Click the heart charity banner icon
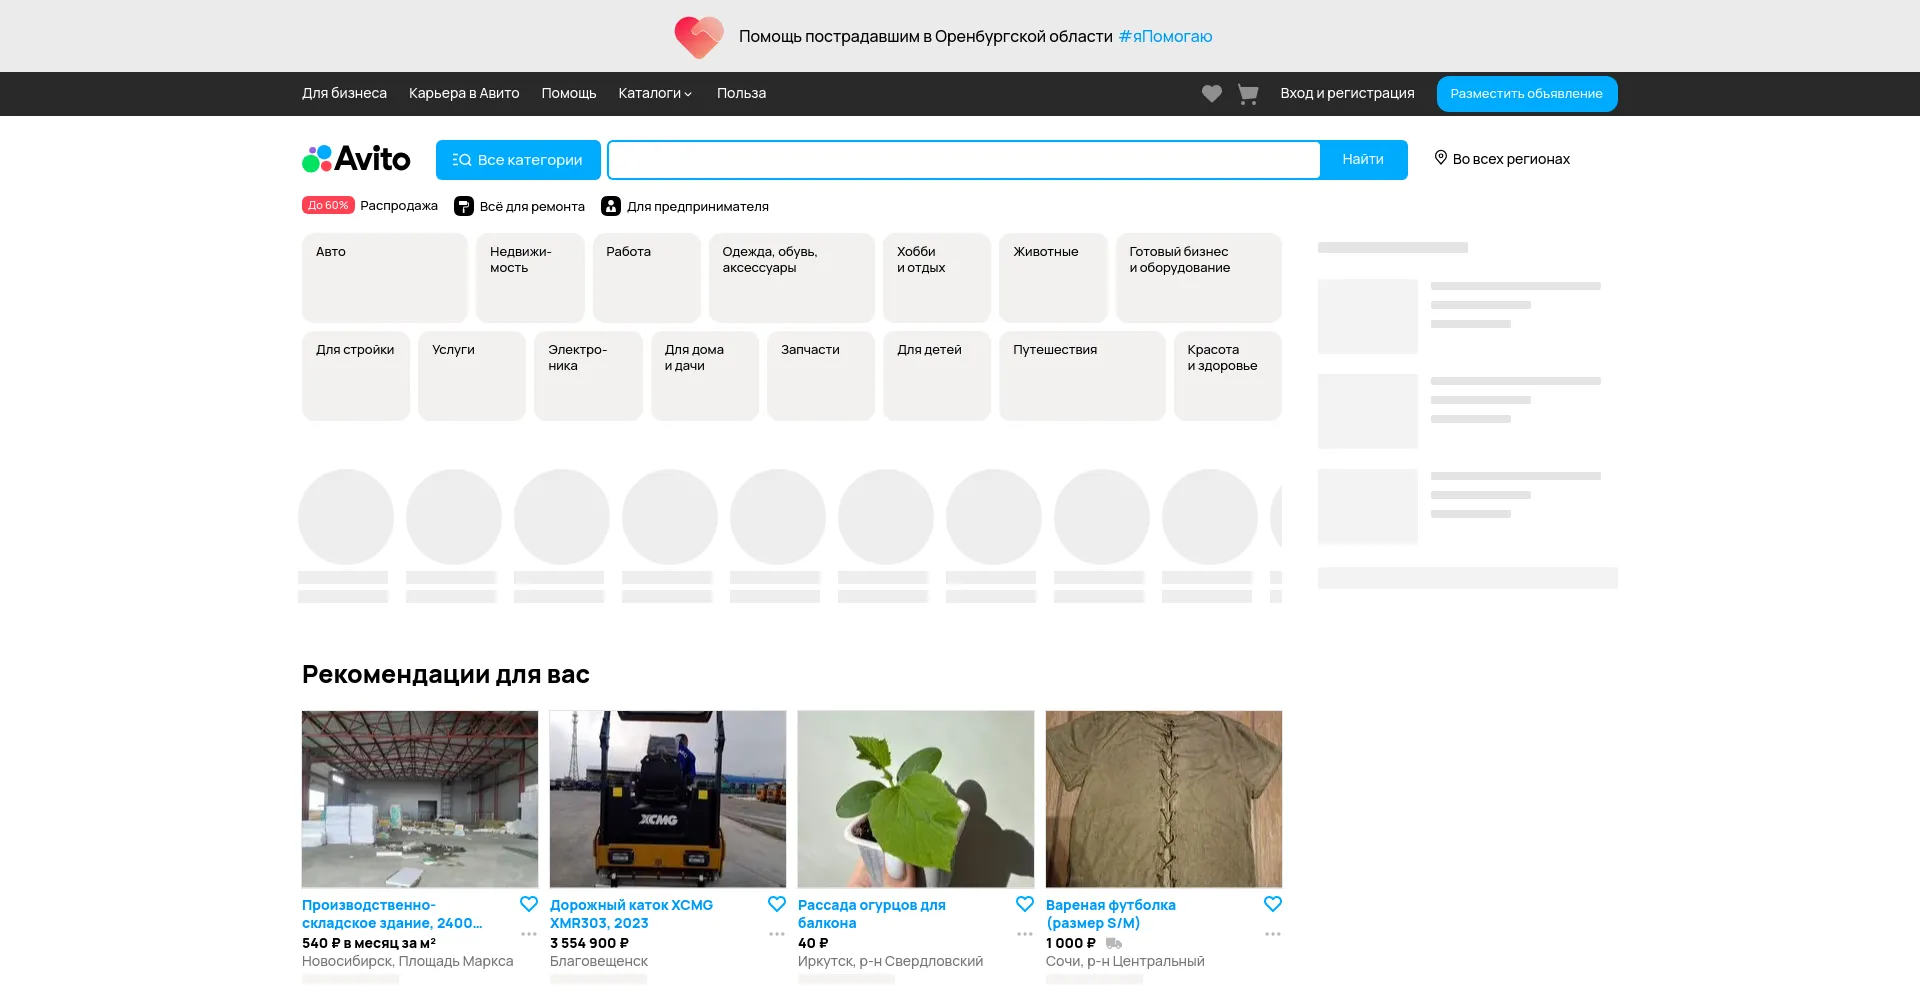Viewport: 1920px width, 993px height. (x=698, y=37)
